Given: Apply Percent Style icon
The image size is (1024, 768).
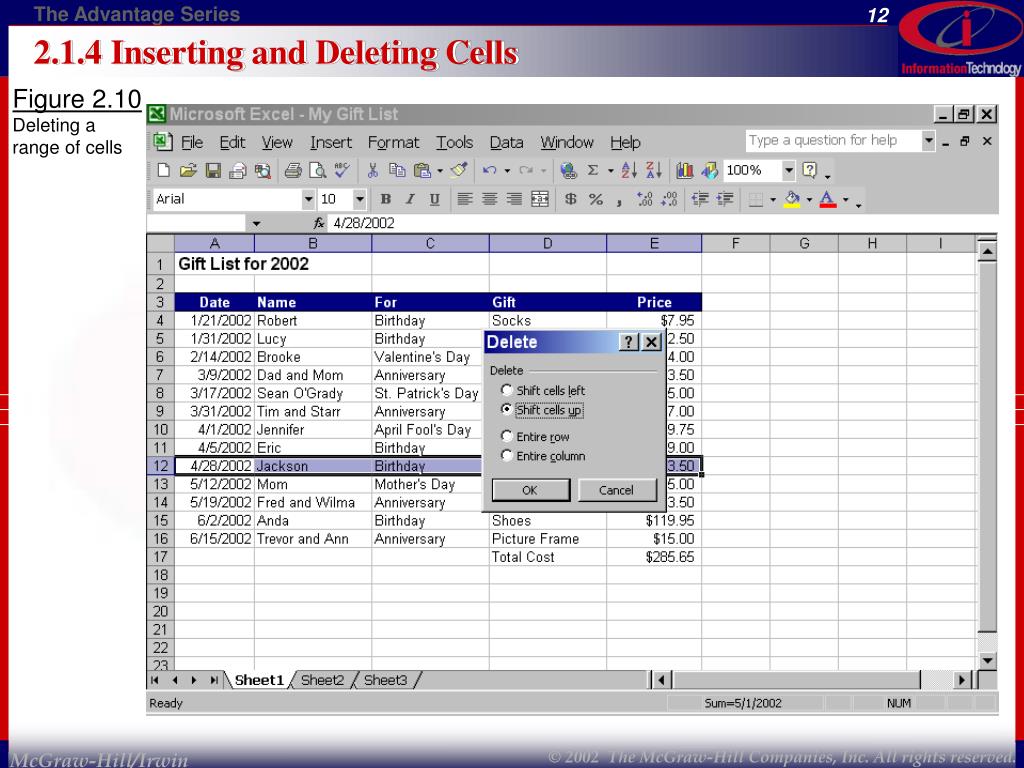Looking at the screenshot, I should (x=596, y=199).
